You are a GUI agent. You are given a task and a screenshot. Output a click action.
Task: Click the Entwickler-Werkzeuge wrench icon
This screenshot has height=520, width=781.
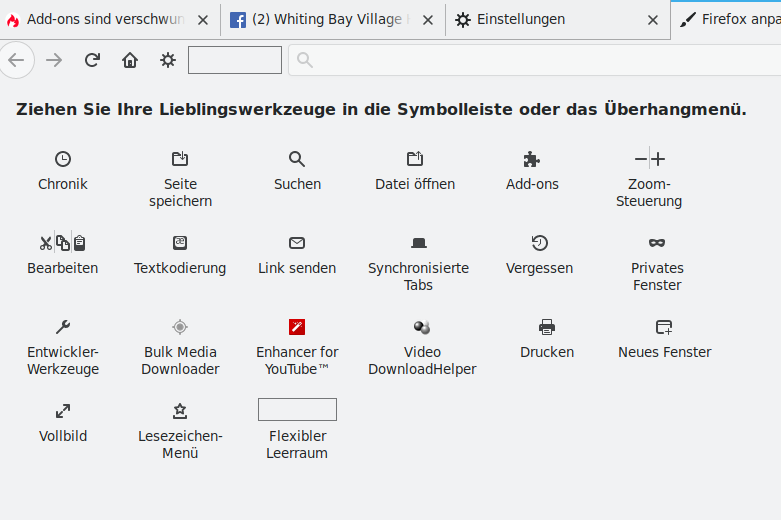click(x=63, y=327)
